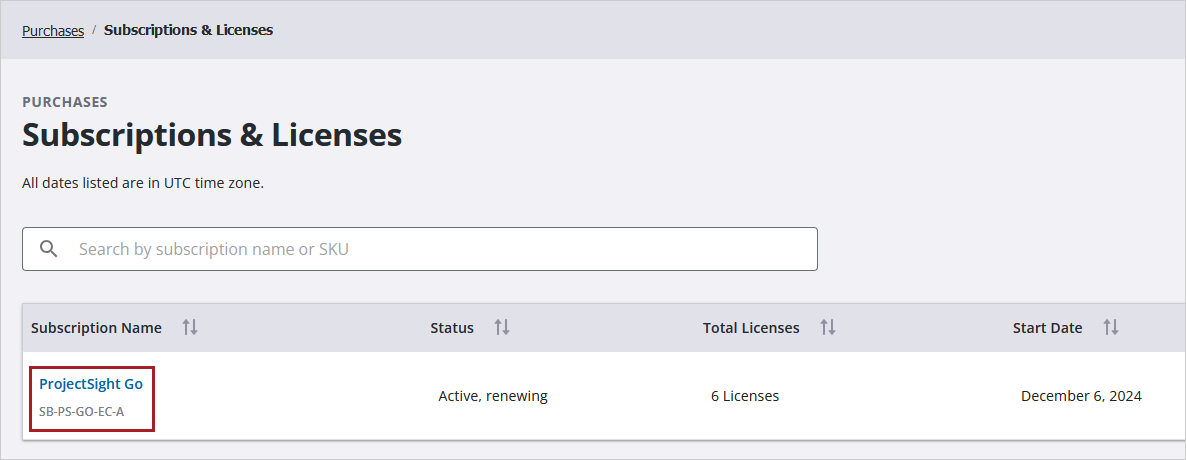Click the magnifying glass search icon
This screenshot has height=460, width=1186.
[x=48, y=249]
